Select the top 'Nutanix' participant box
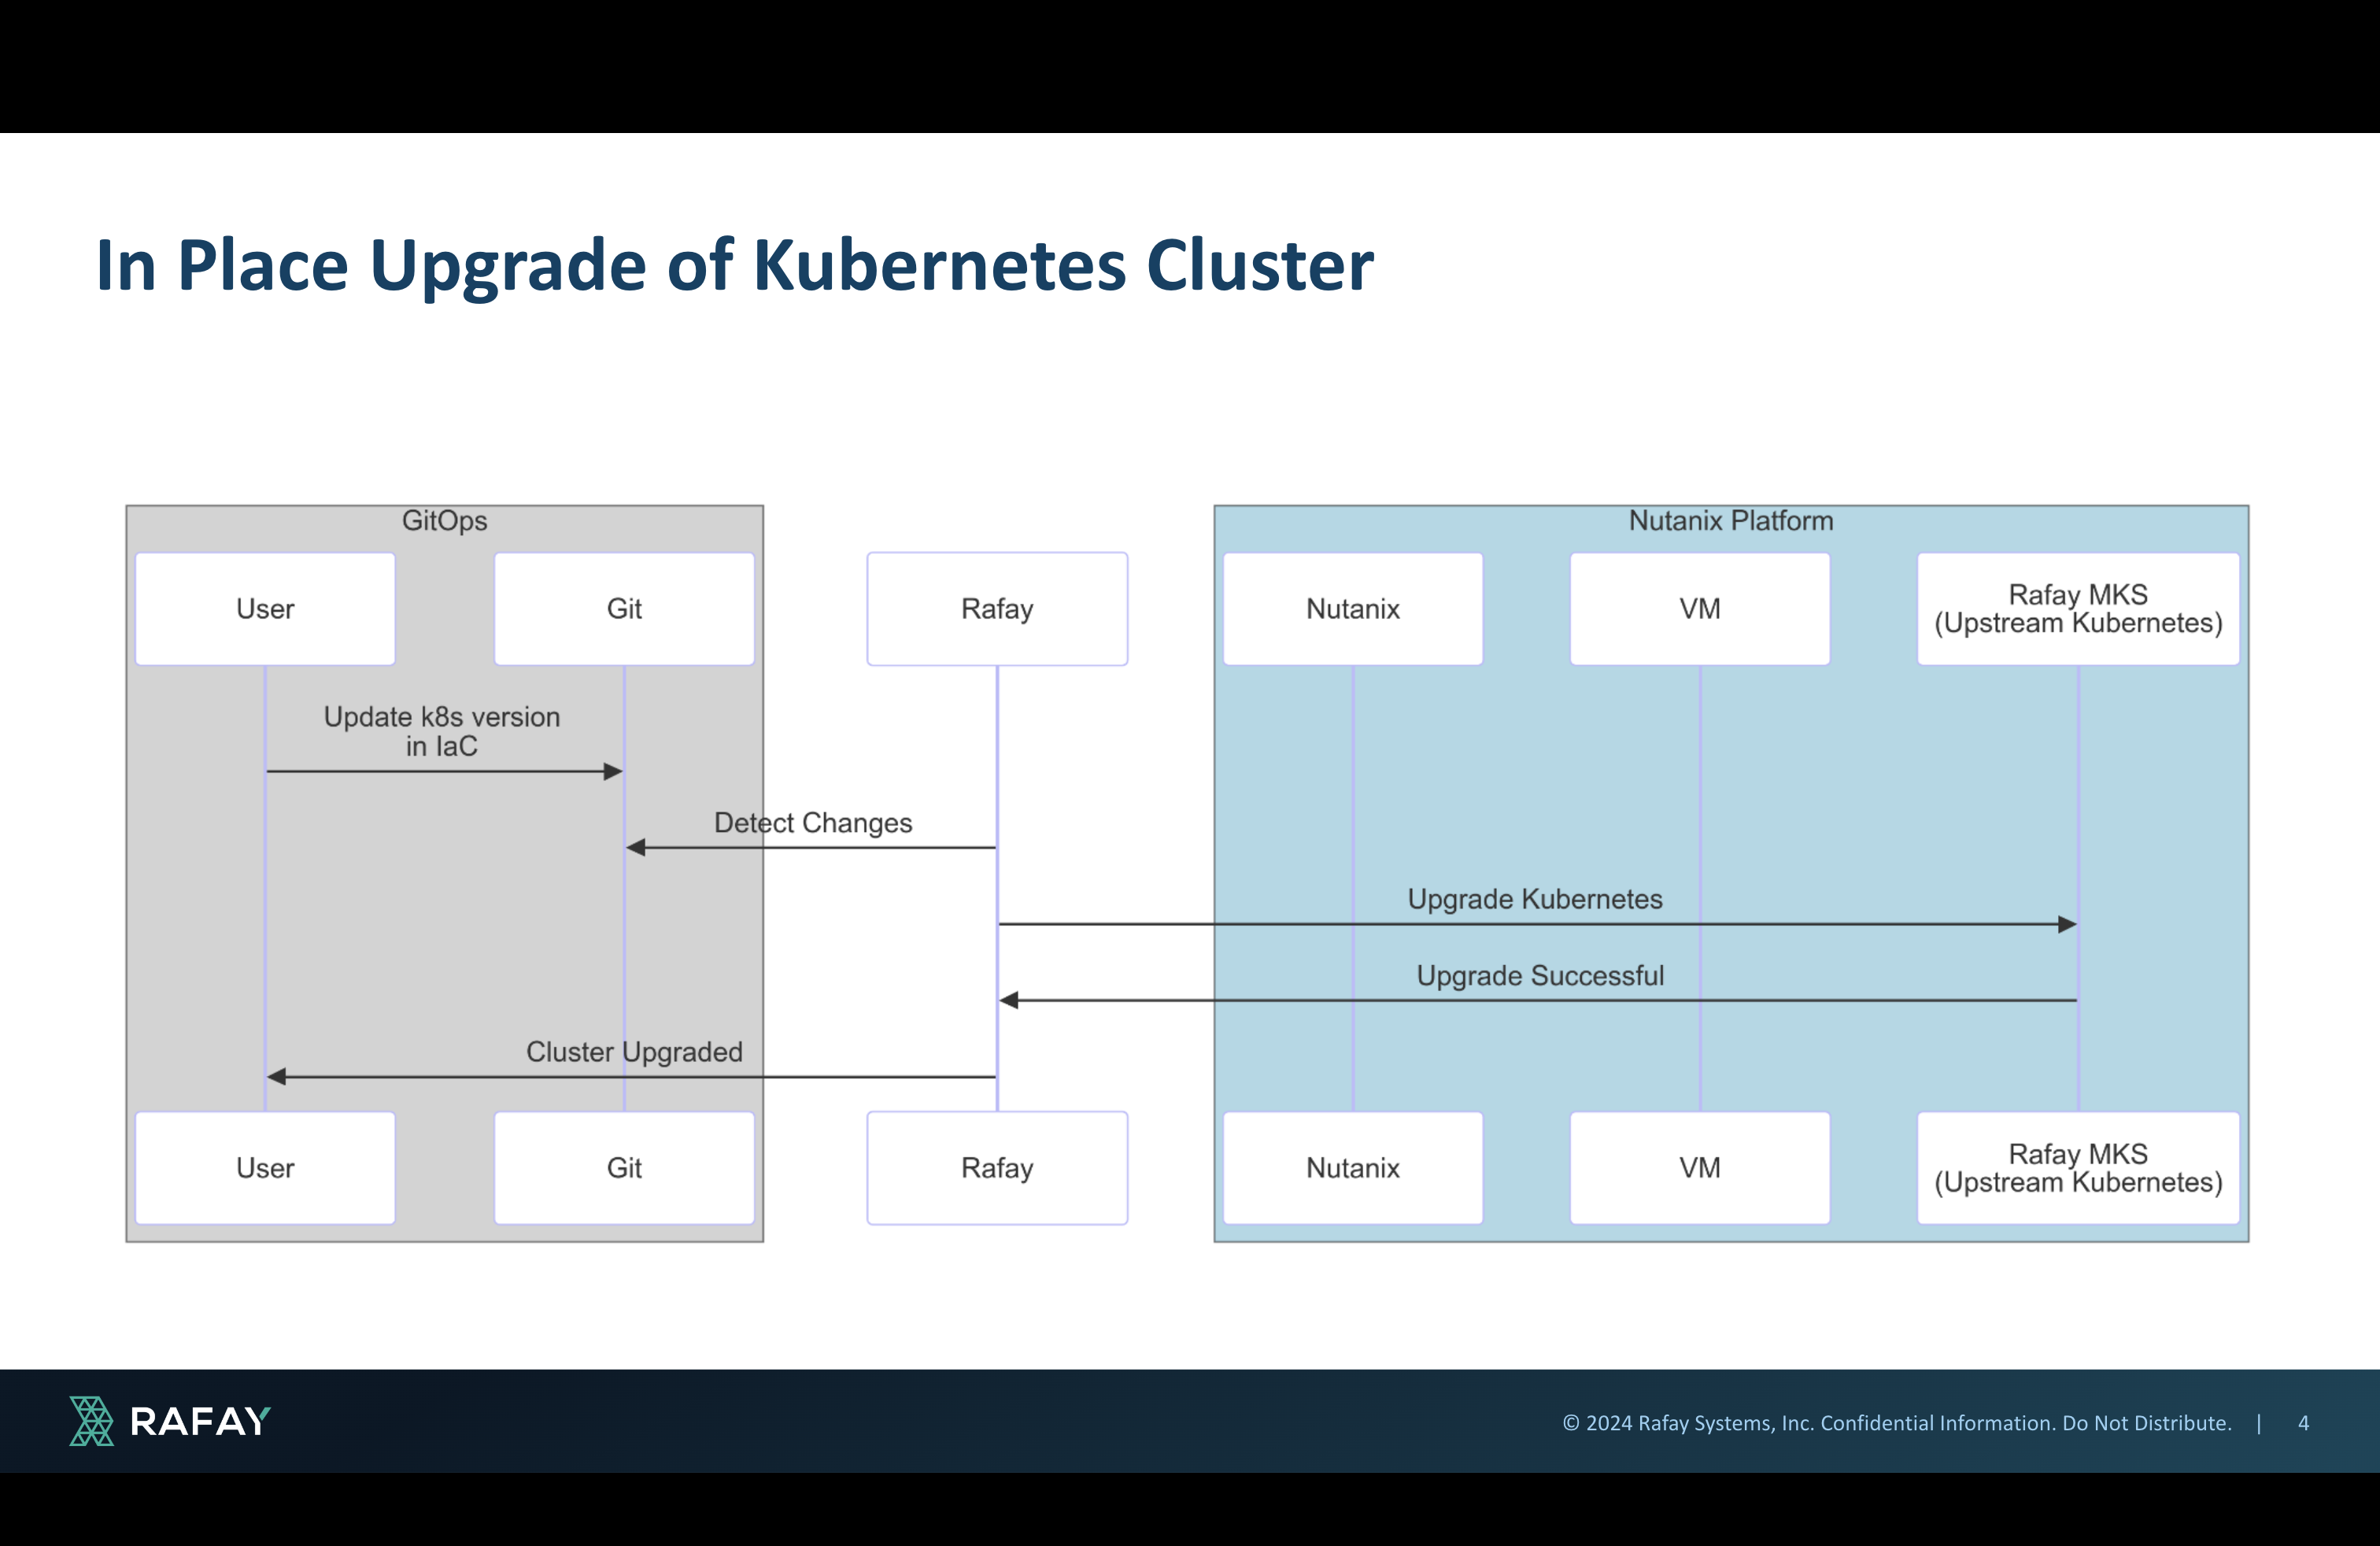 click(1353, 609)
